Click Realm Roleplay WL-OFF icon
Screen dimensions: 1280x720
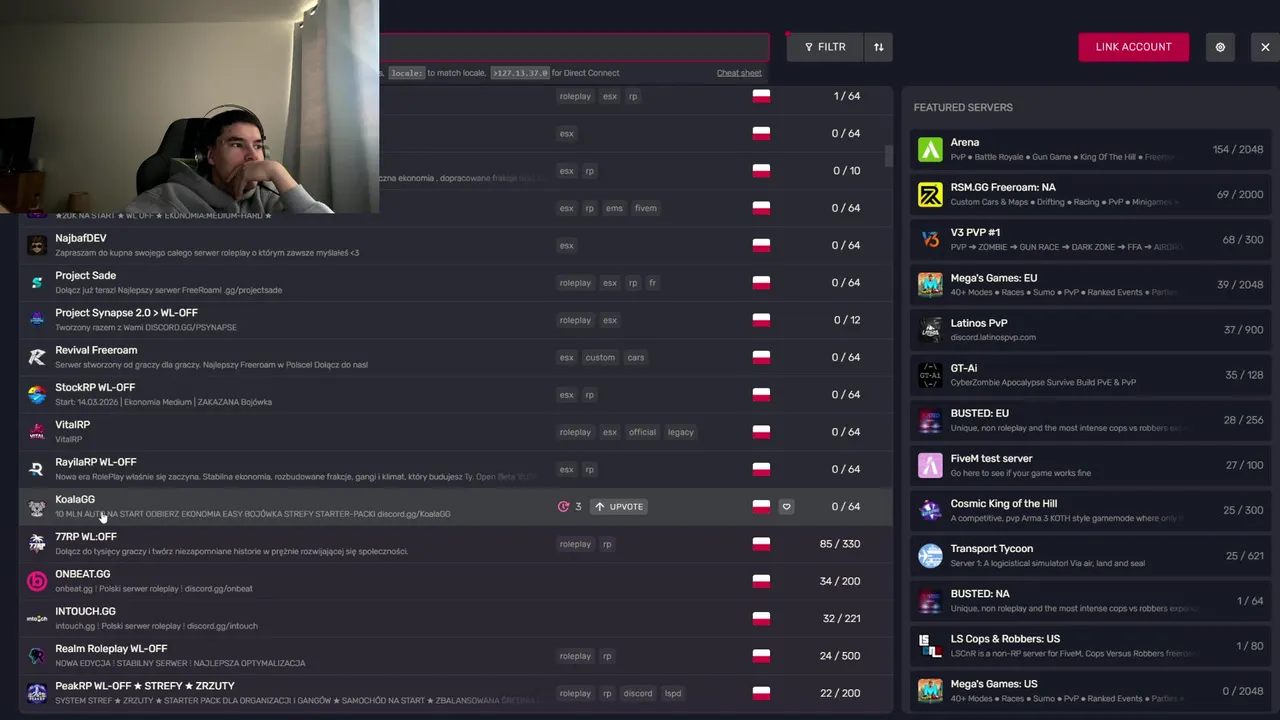pos(37,656)
